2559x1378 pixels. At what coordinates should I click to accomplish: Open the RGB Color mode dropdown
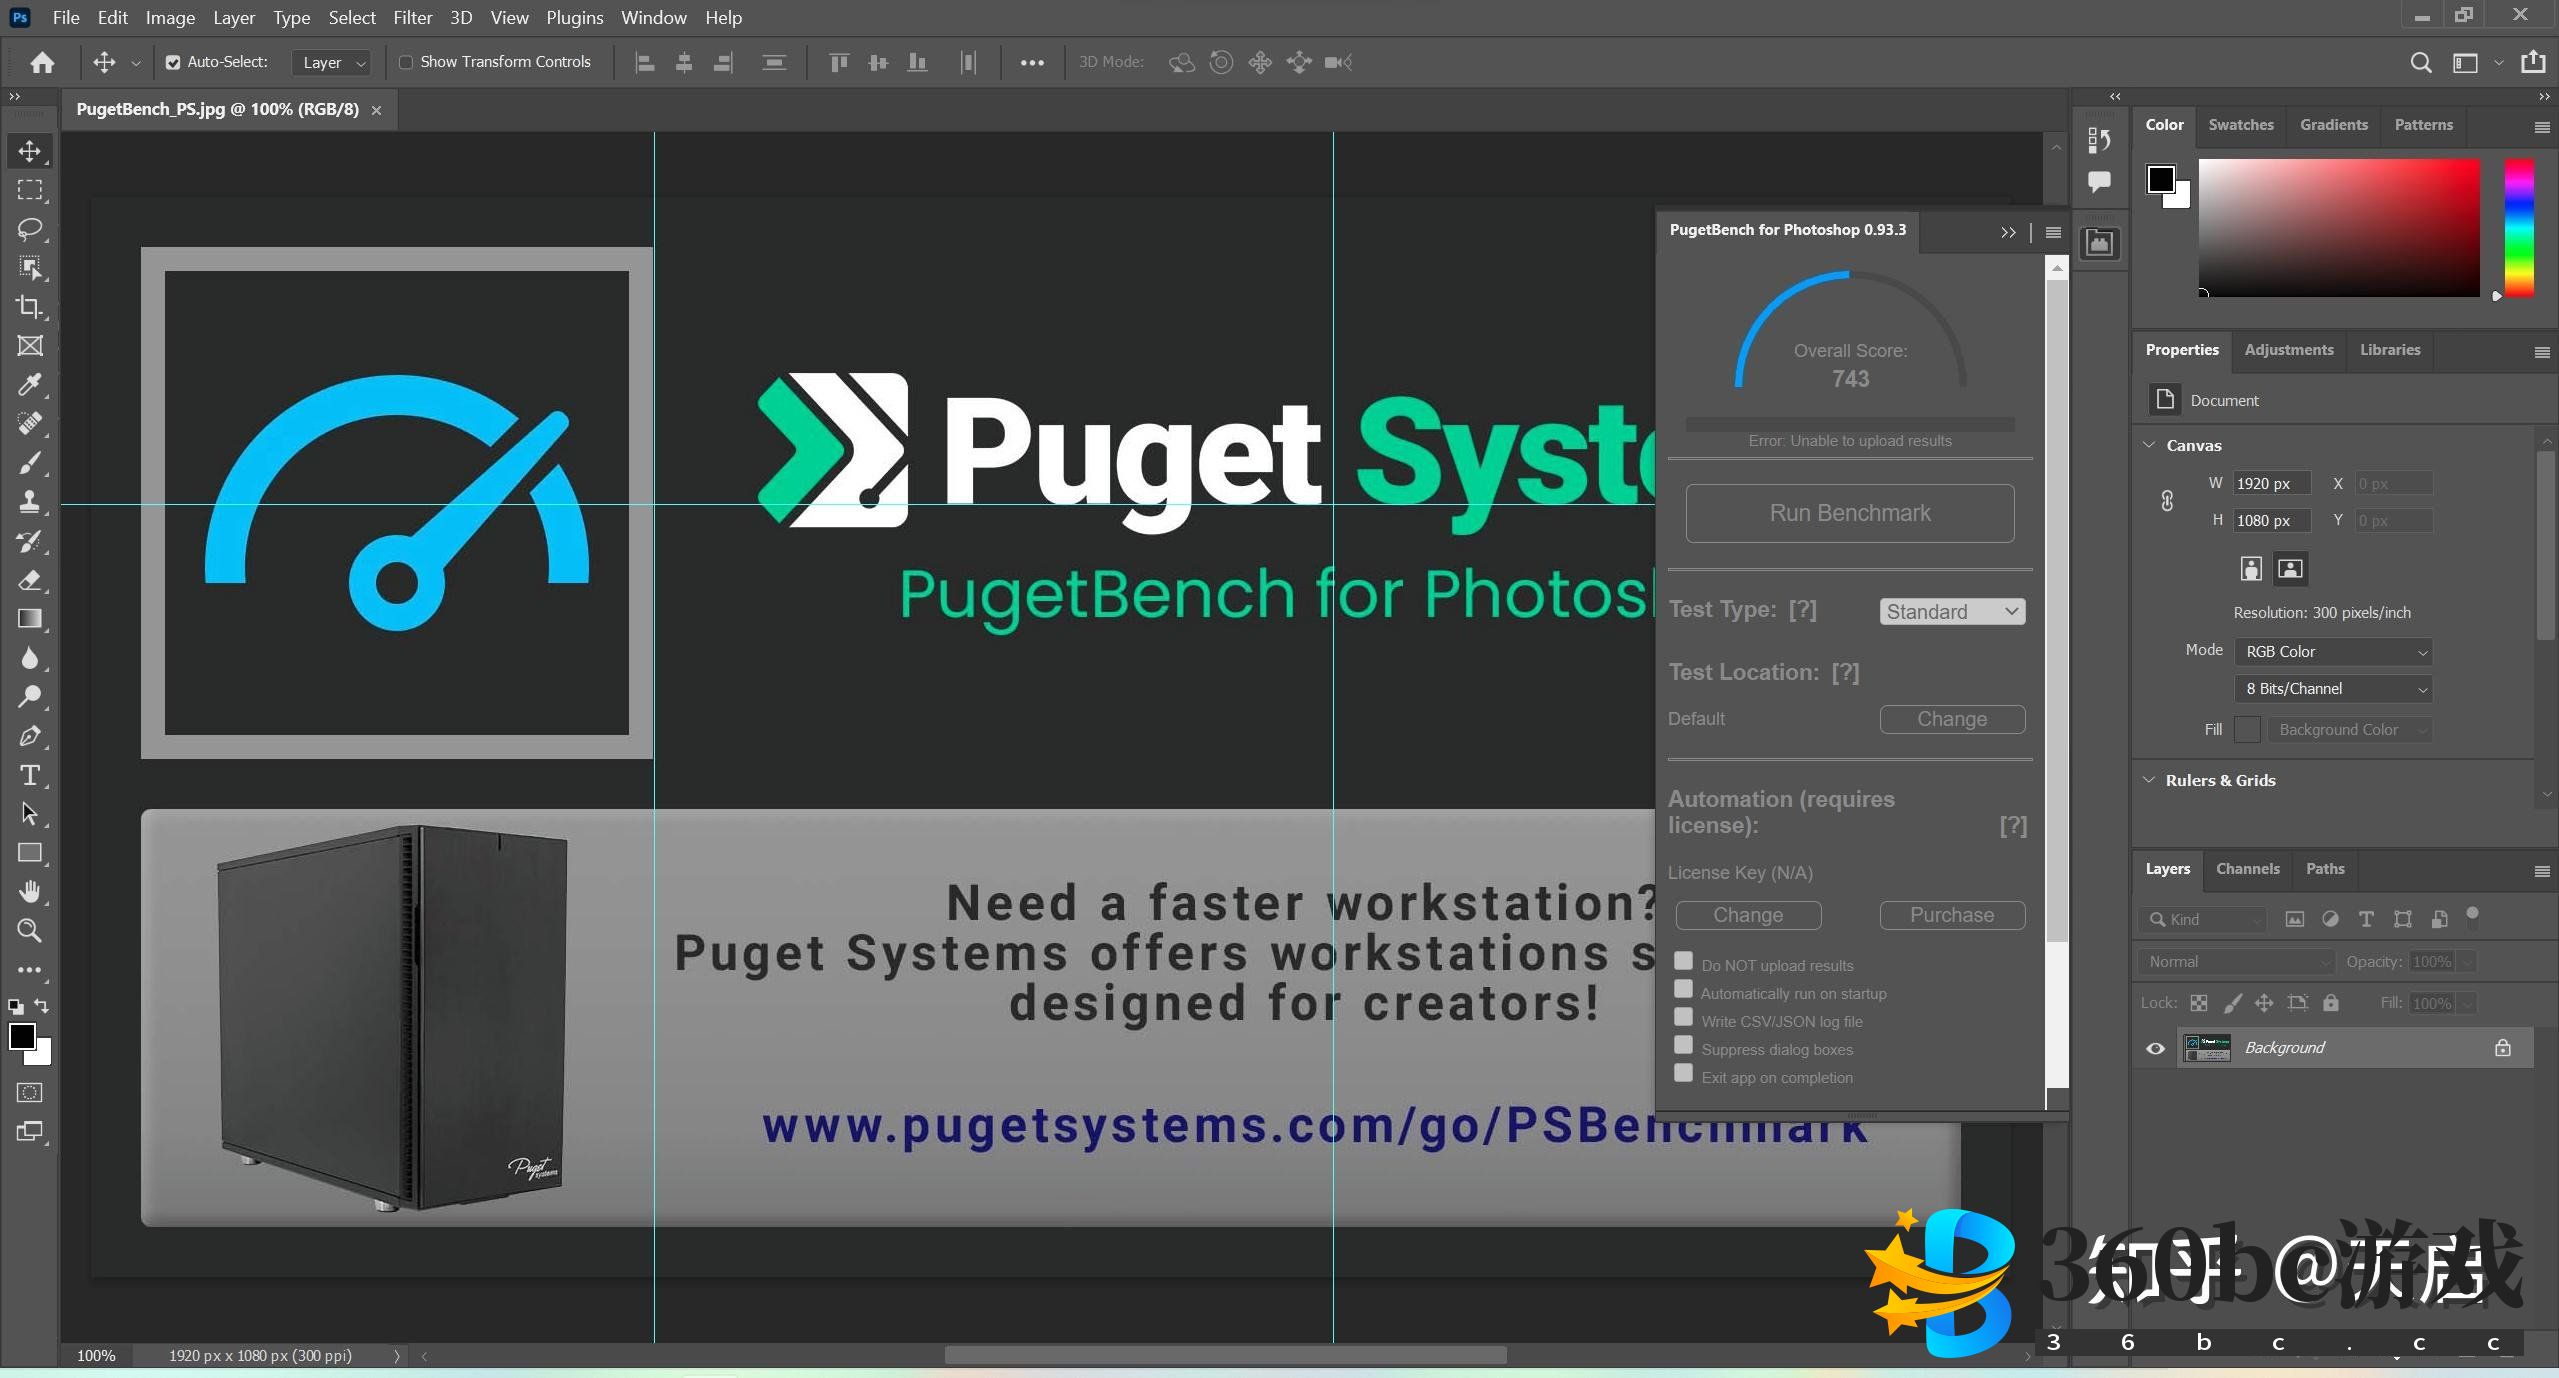pyautogui.click(x=2332, y=651)
